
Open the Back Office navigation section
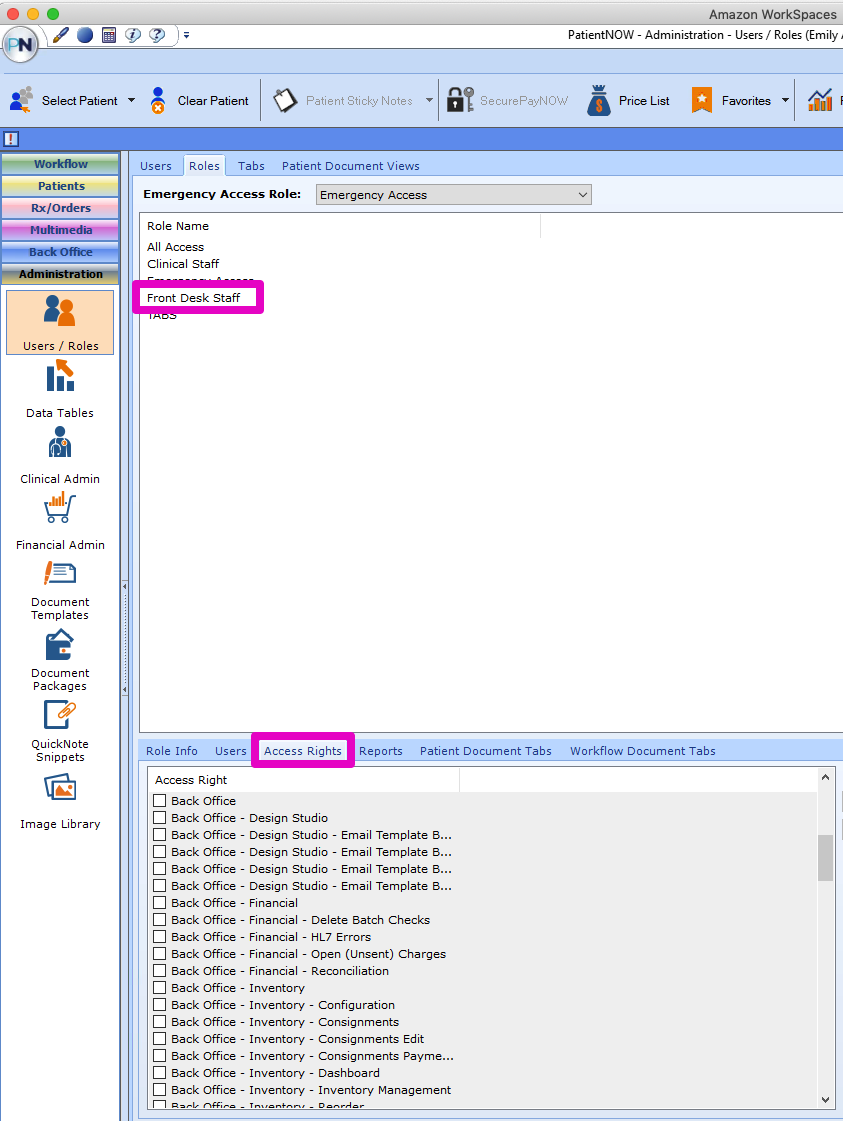pyautogui.click(x=61, y=252)
